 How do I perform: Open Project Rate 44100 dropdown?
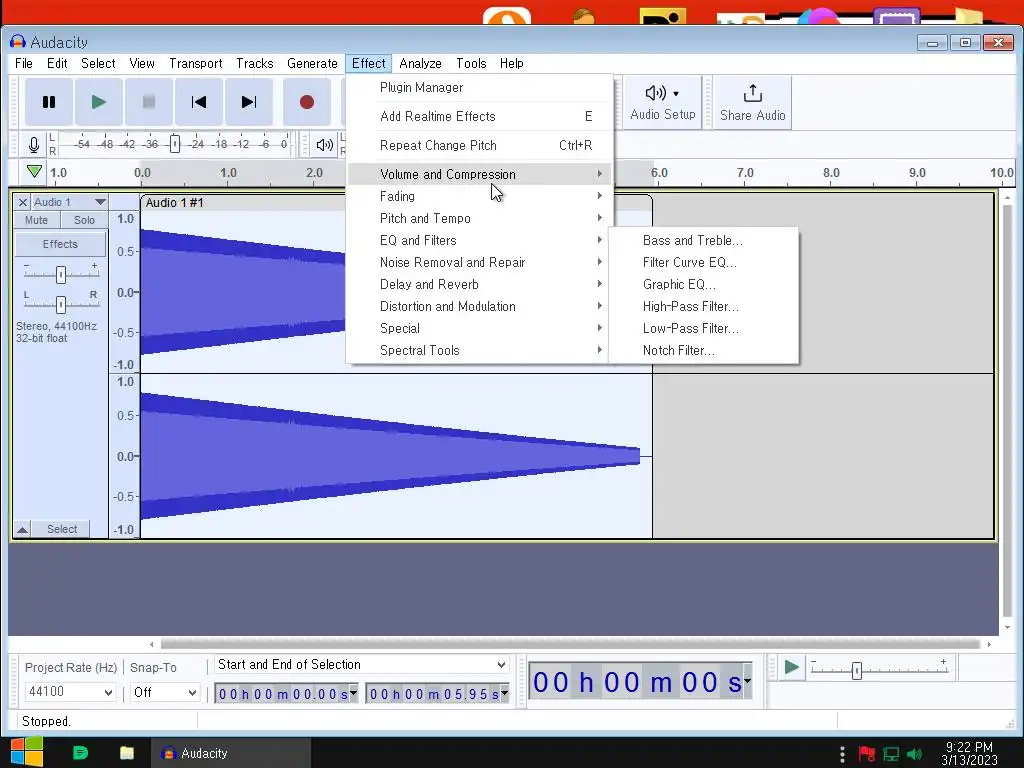click(70, 692)
